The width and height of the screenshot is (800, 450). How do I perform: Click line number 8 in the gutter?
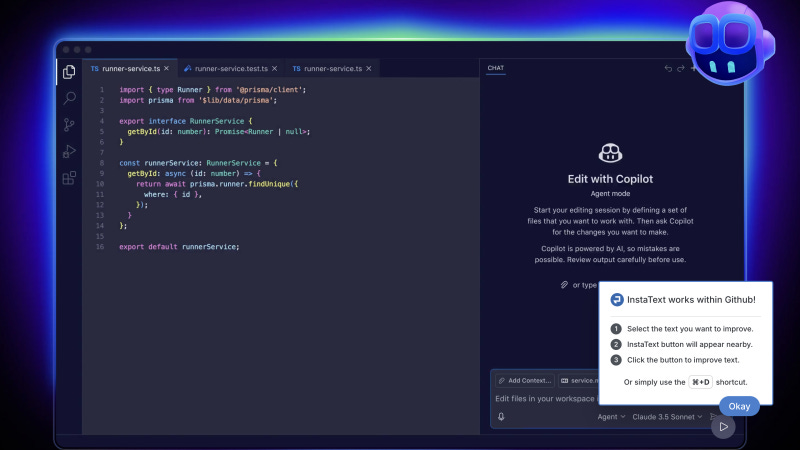coord(102,163)
